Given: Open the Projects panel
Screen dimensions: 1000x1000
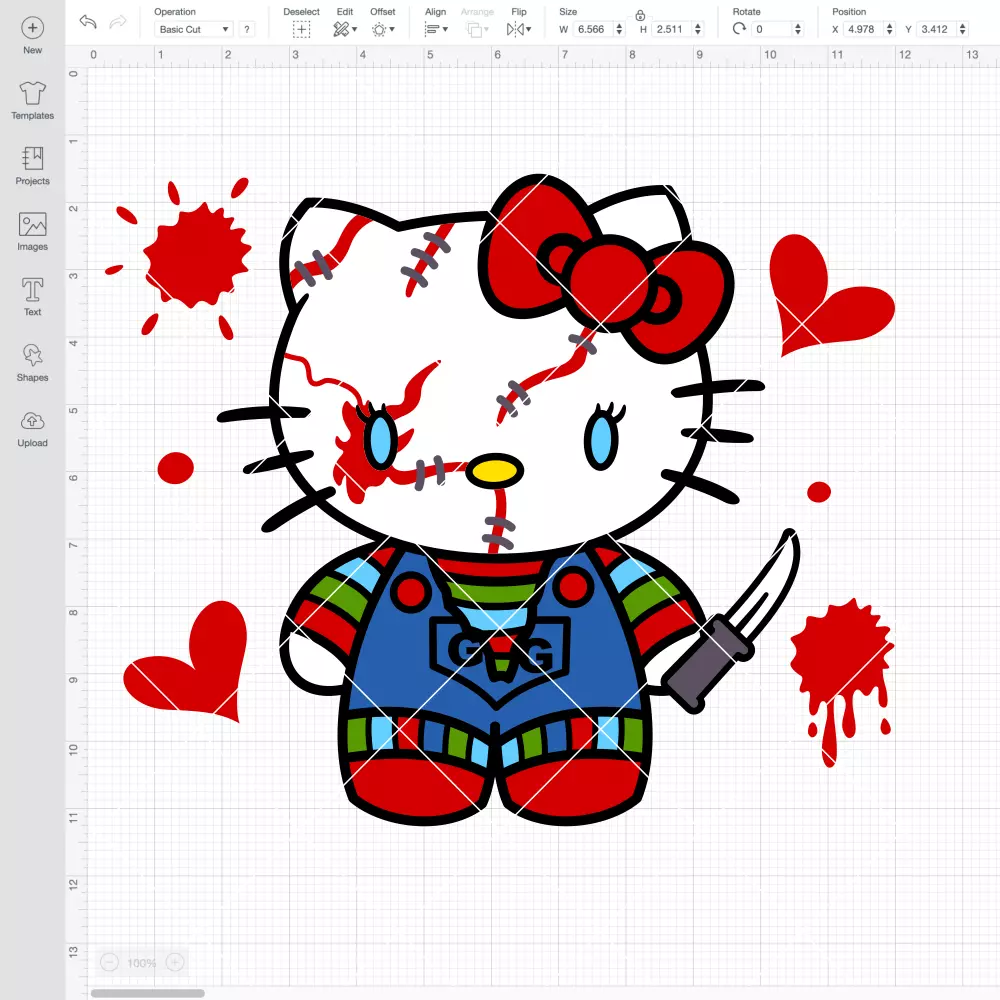Looking at the screenshot, I should [x=33, y=166].
